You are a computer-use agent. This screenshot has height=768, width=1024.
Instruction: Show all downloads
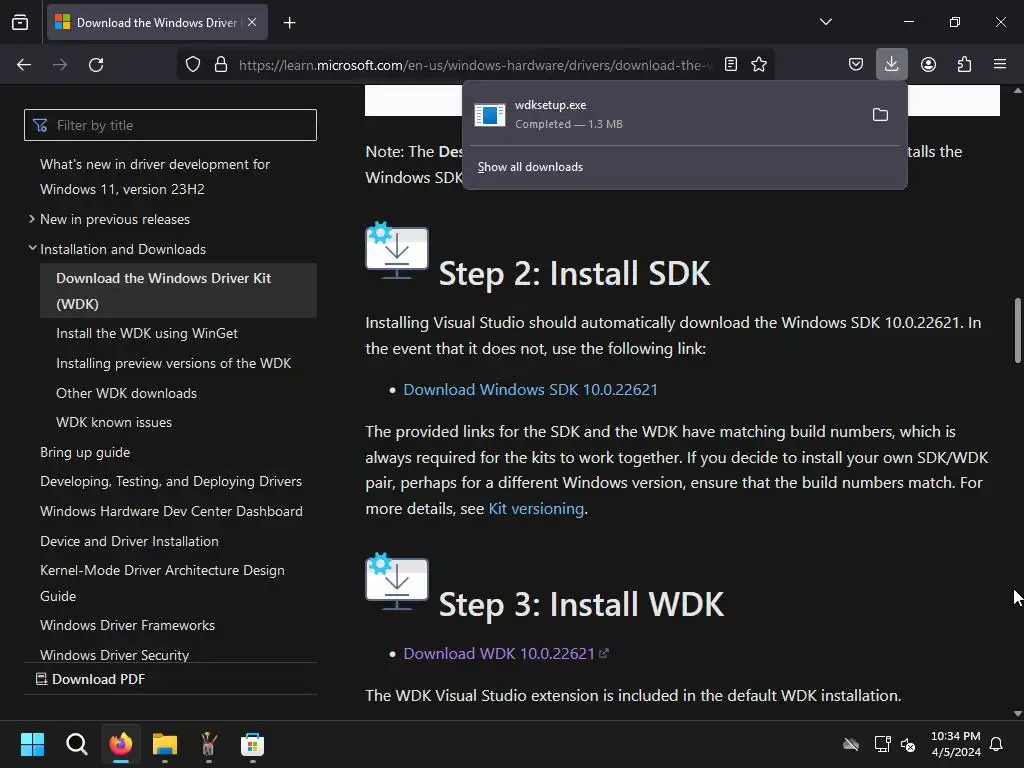[x=530, y=167]
